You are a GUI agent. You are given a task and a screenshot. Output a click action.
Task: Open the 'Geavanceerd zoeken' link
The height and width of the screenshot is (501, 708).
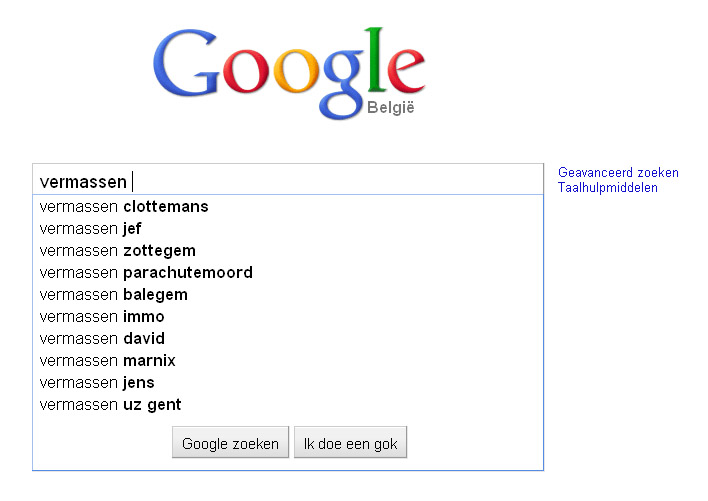click(618, 173)
